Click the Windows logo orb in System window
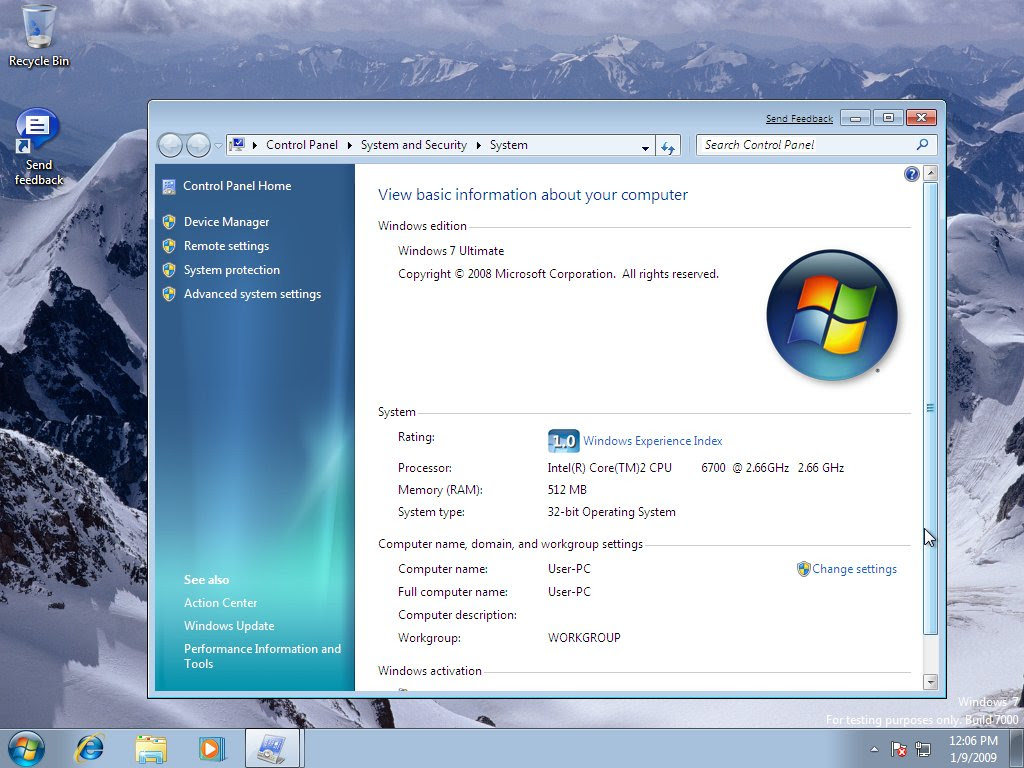 coord(831,315)
